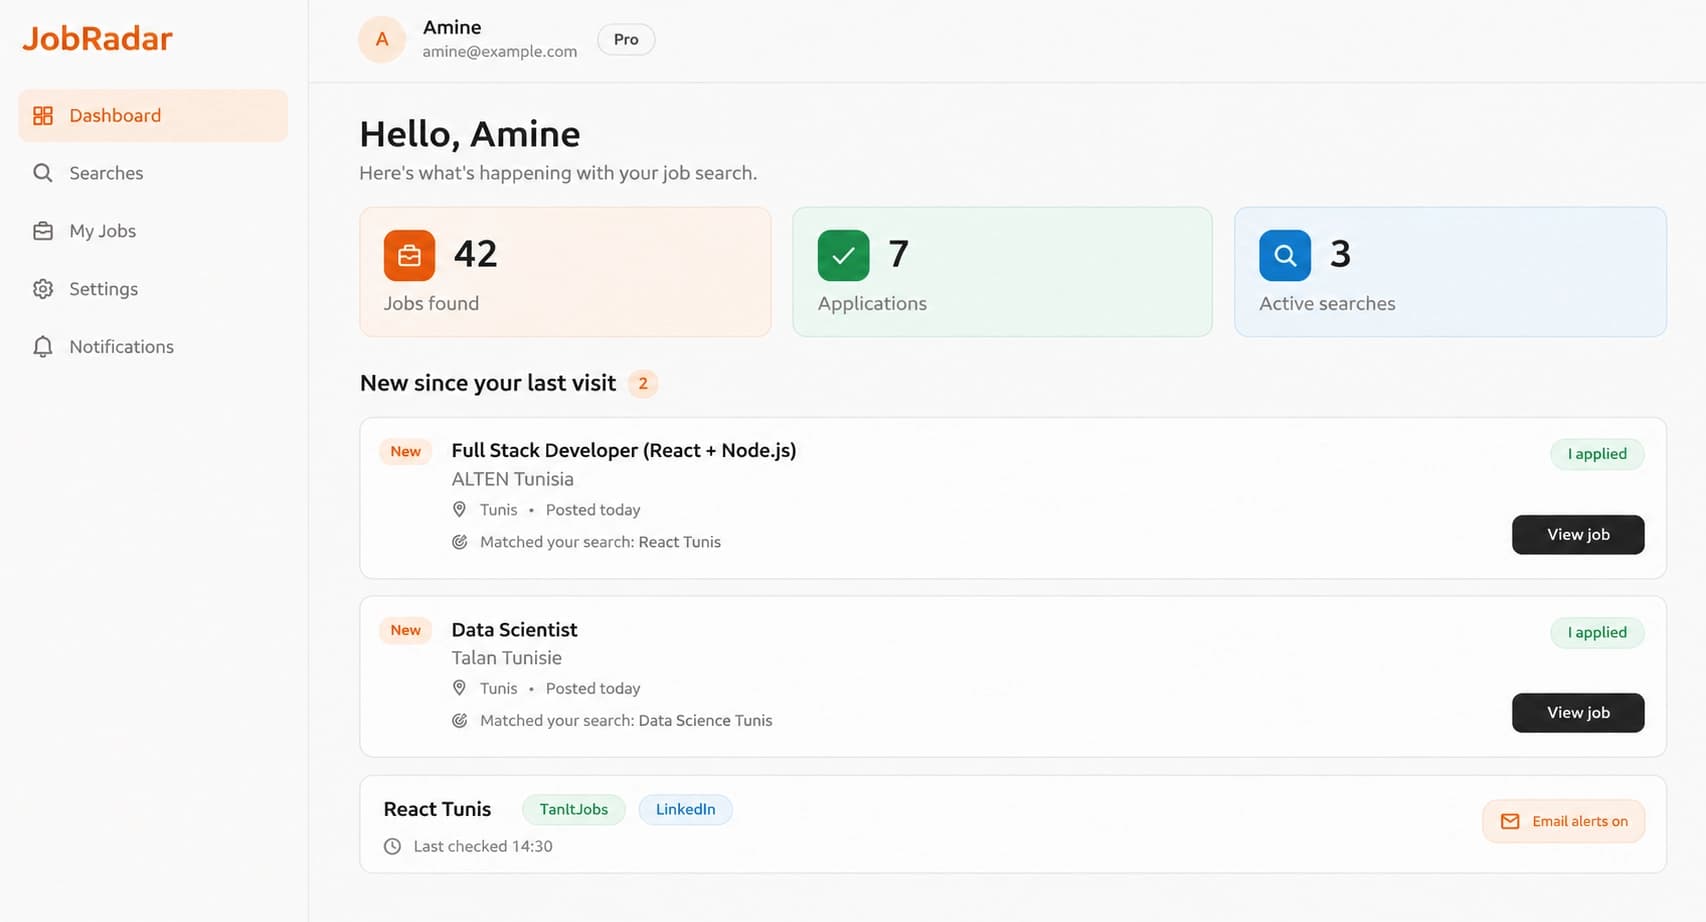The image size is (1706, 922).
Task: Click the Dashboard grid icon
Action: 43,116
